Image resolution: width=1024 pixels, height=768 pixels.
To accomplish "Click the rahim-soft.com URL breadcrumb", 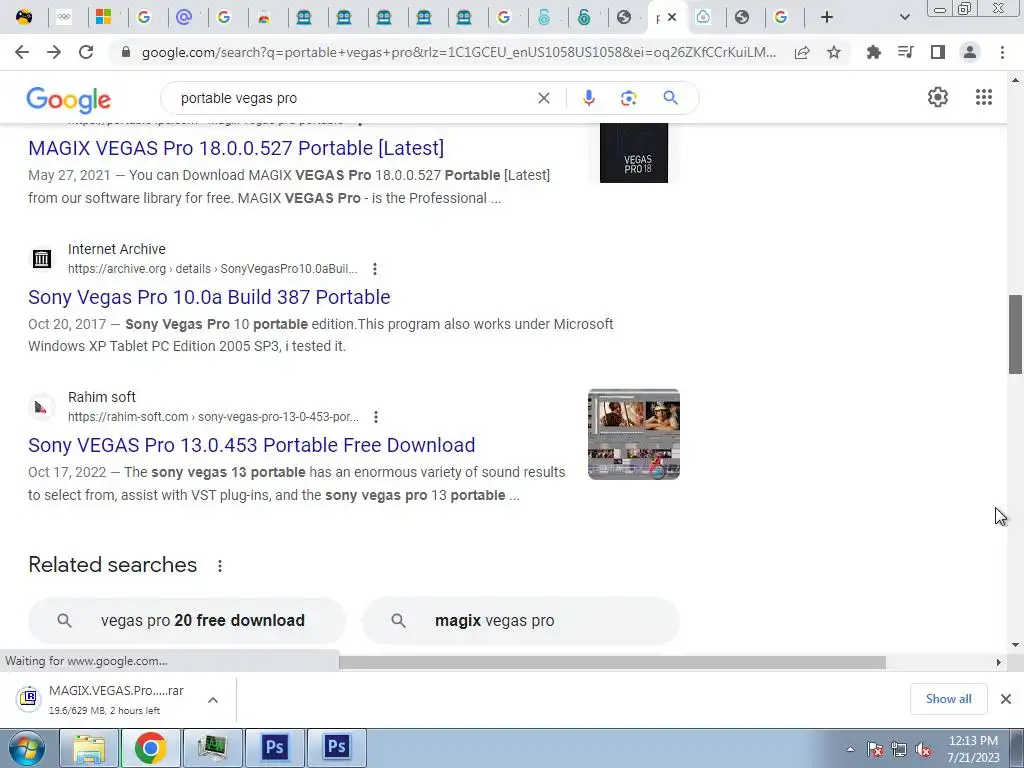I will (x=213, y=417).
